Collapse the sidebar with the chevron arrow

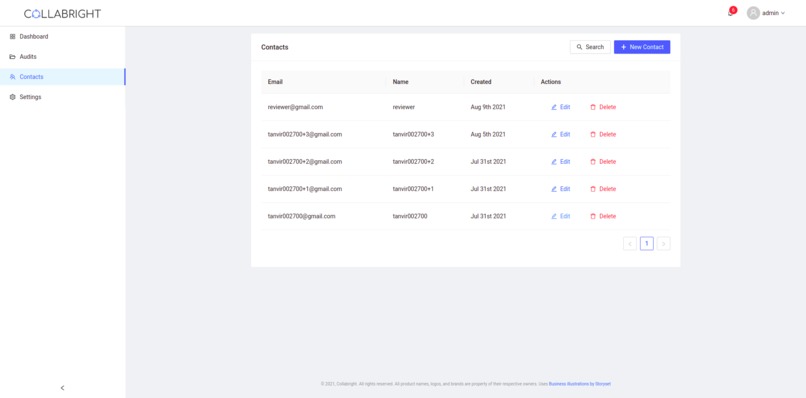click(x=62, y=388)
